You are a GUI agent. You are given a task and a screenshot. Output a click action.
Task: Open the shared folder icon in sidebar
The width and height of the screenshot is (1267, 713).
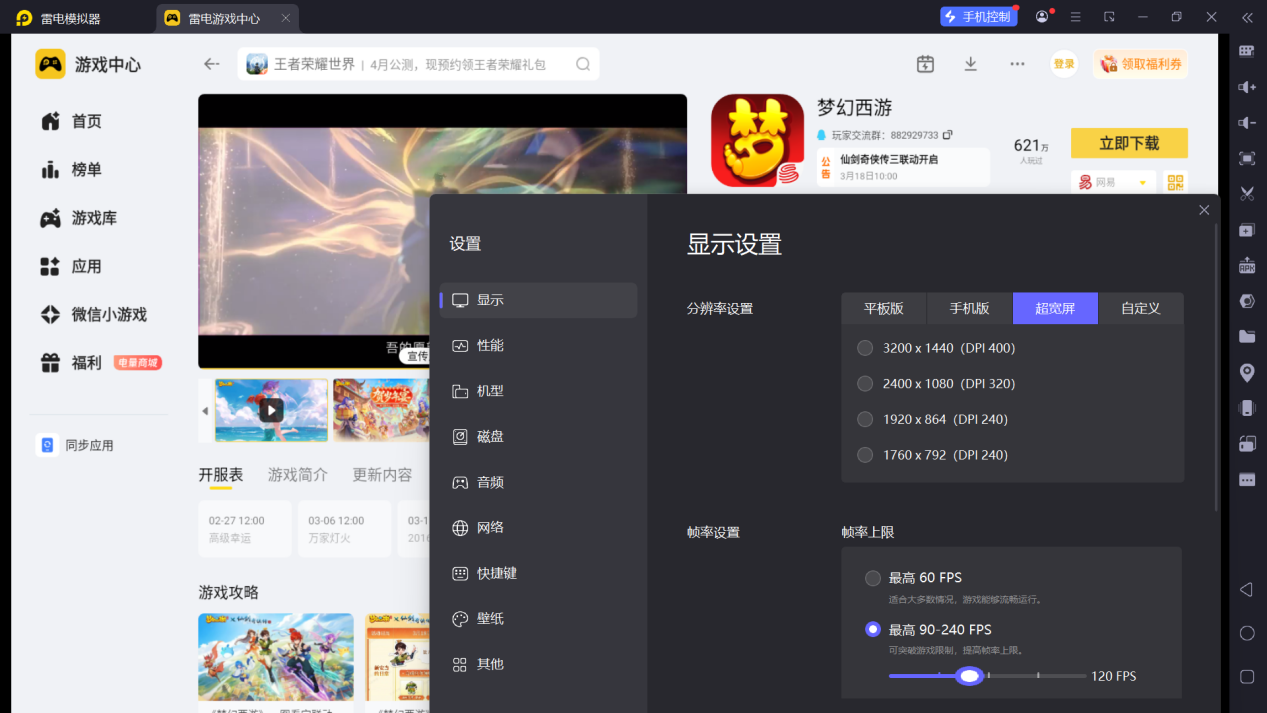(1247, 337)
